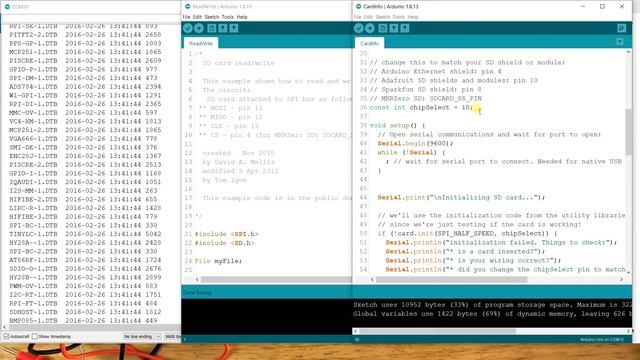Close the CardInfo Arduino window
Viewport: 640px width, 360px height.
[622, 7]
